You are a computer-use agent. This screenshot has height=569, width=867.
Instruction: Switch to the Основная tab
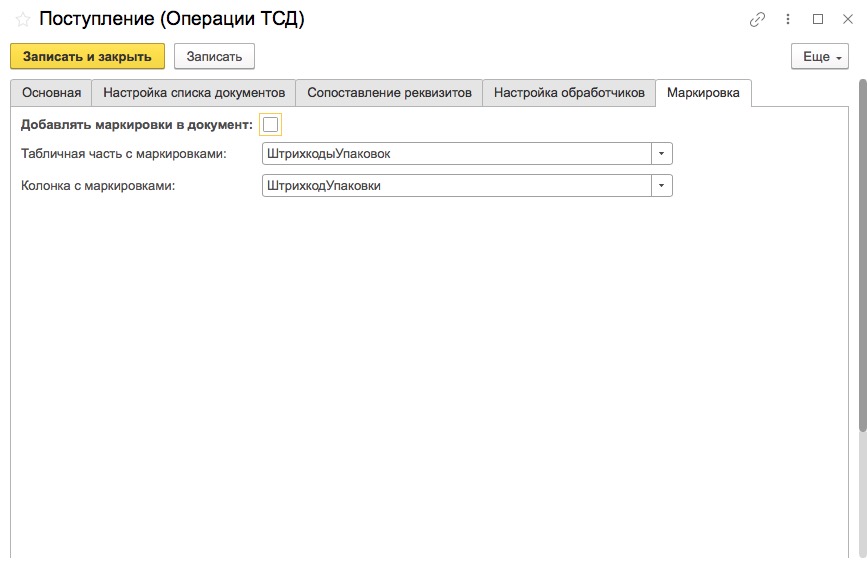point(51,93)
